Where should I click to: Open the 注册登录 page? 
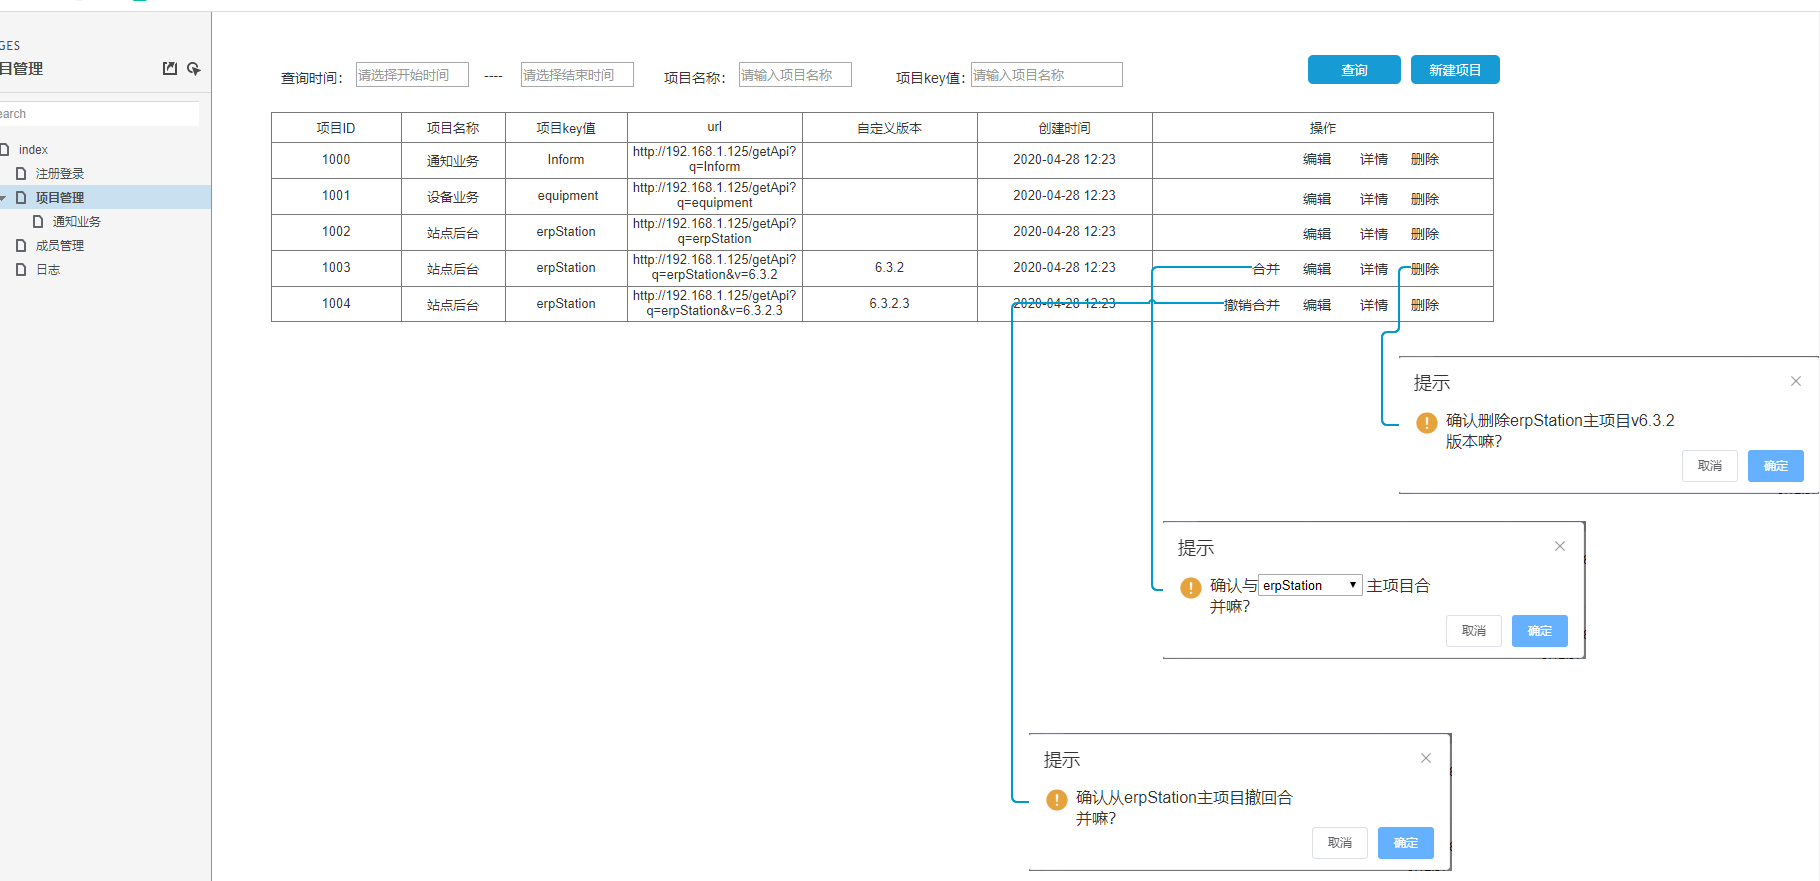click(x=60, y=173)
